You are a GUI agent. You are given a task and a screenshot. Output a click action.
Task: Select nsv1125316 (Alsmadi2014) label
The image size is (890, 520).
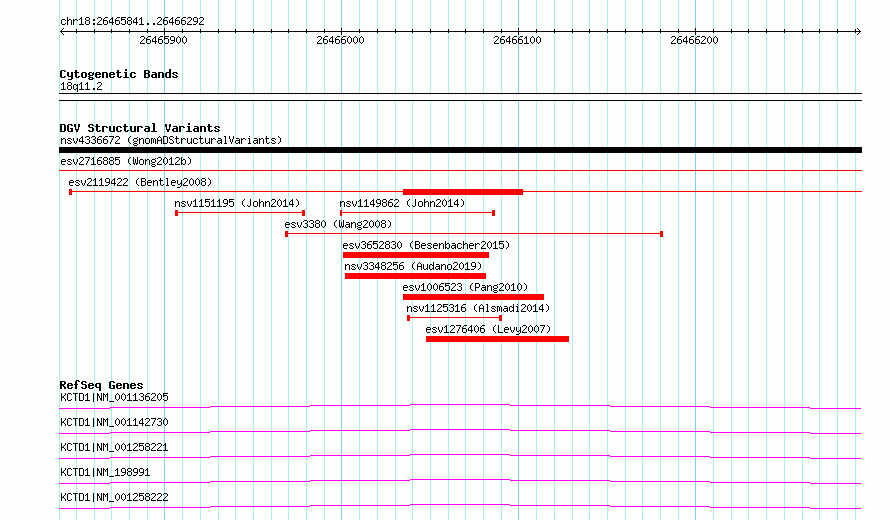pyautogui.click(x=478, y=308)
